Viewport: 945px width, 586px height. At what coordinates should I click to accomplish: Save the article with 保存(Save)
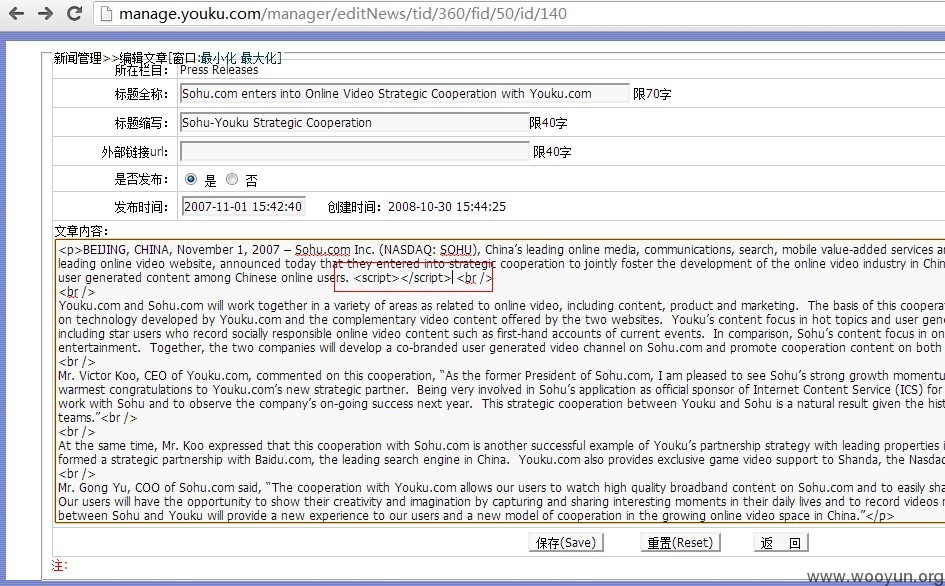[566, 543]
